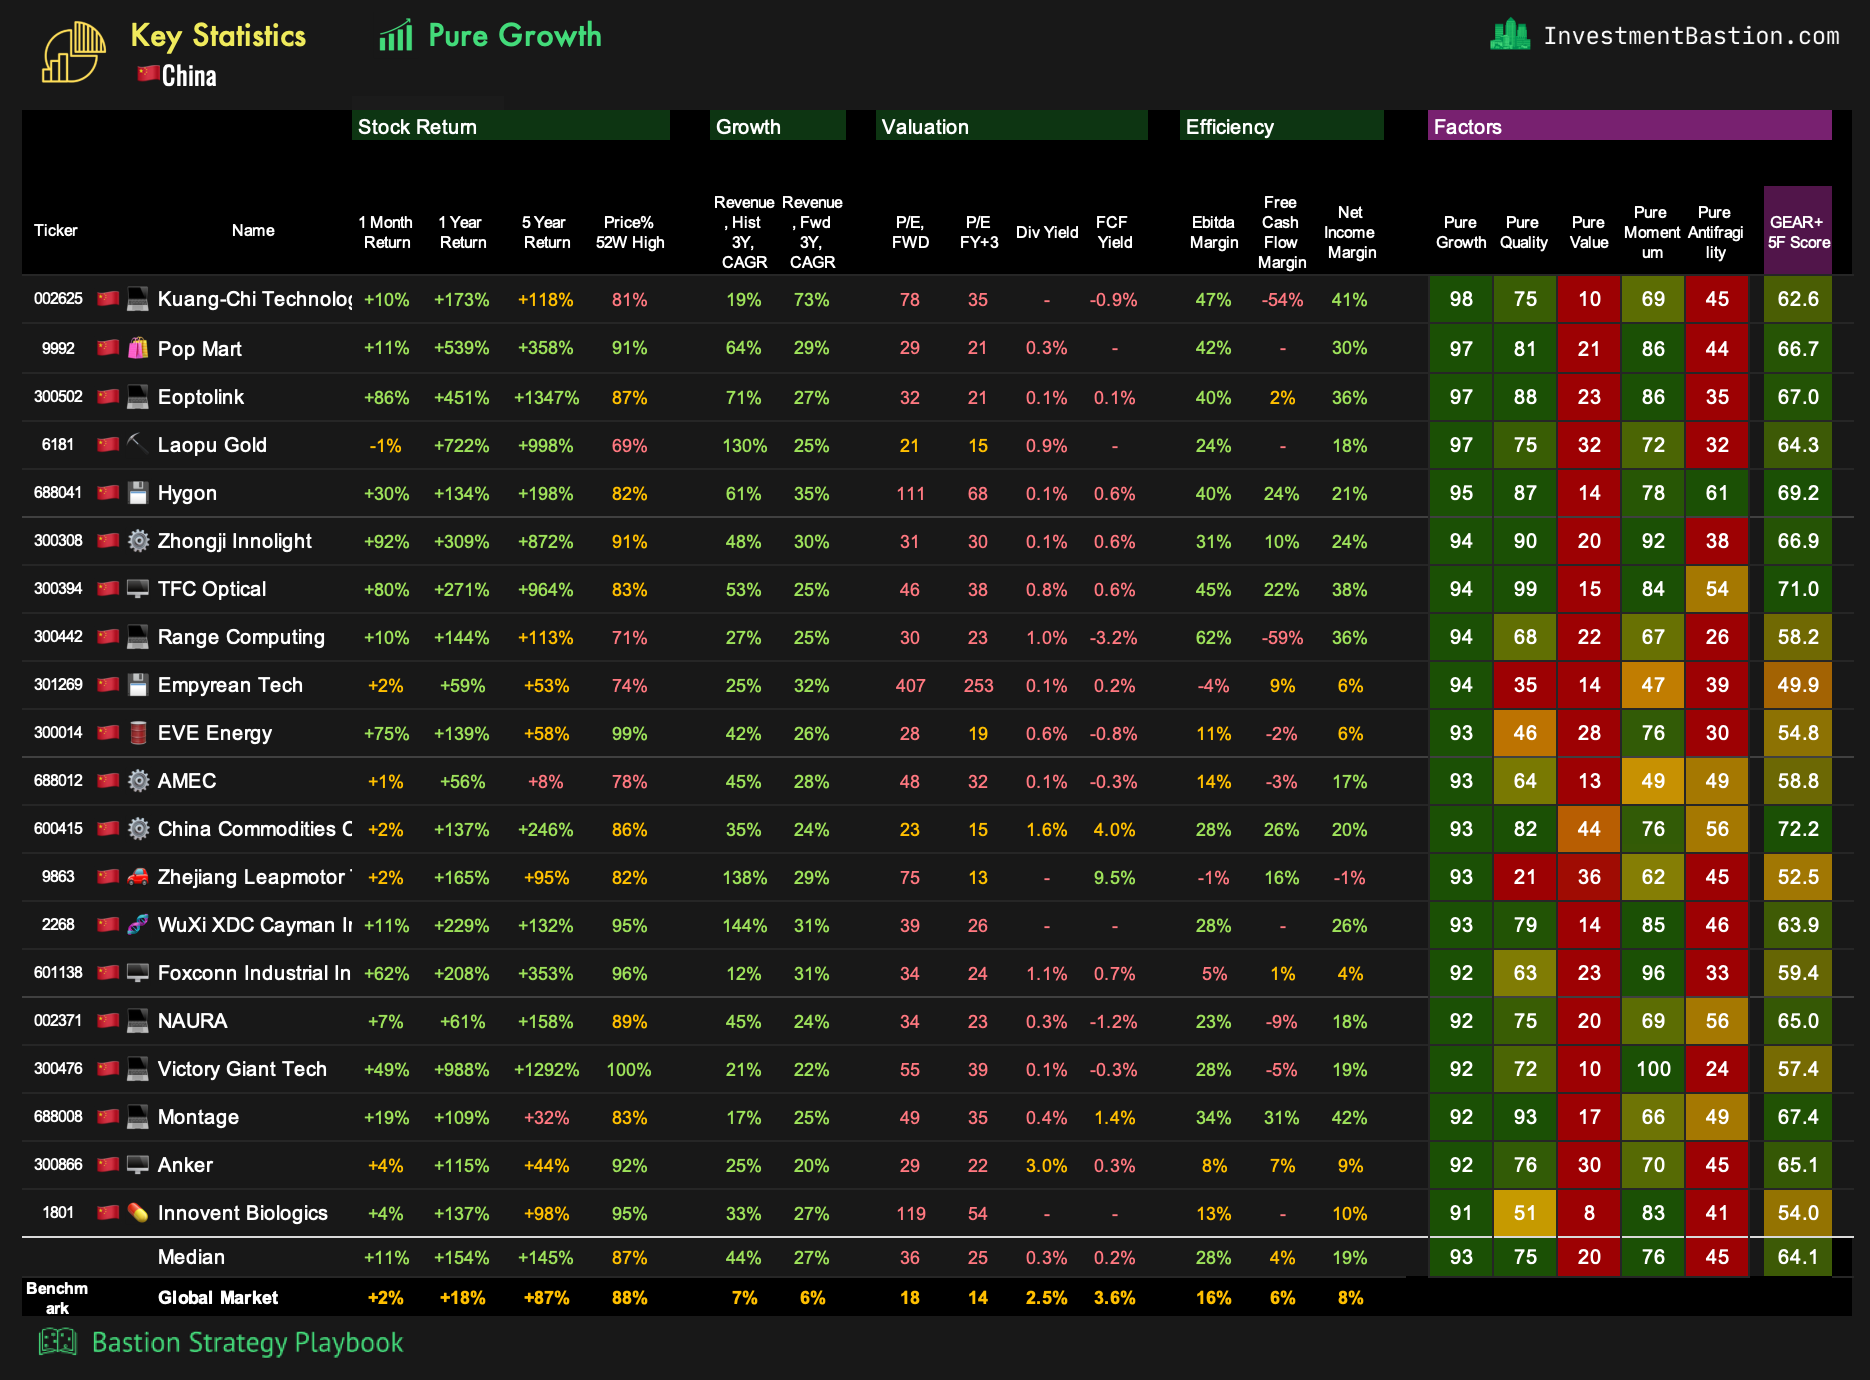Viewport: 1870px width, 1380px height.
Task: Click the company name Foxconn Industrial
Action: (x=254, y=973)
